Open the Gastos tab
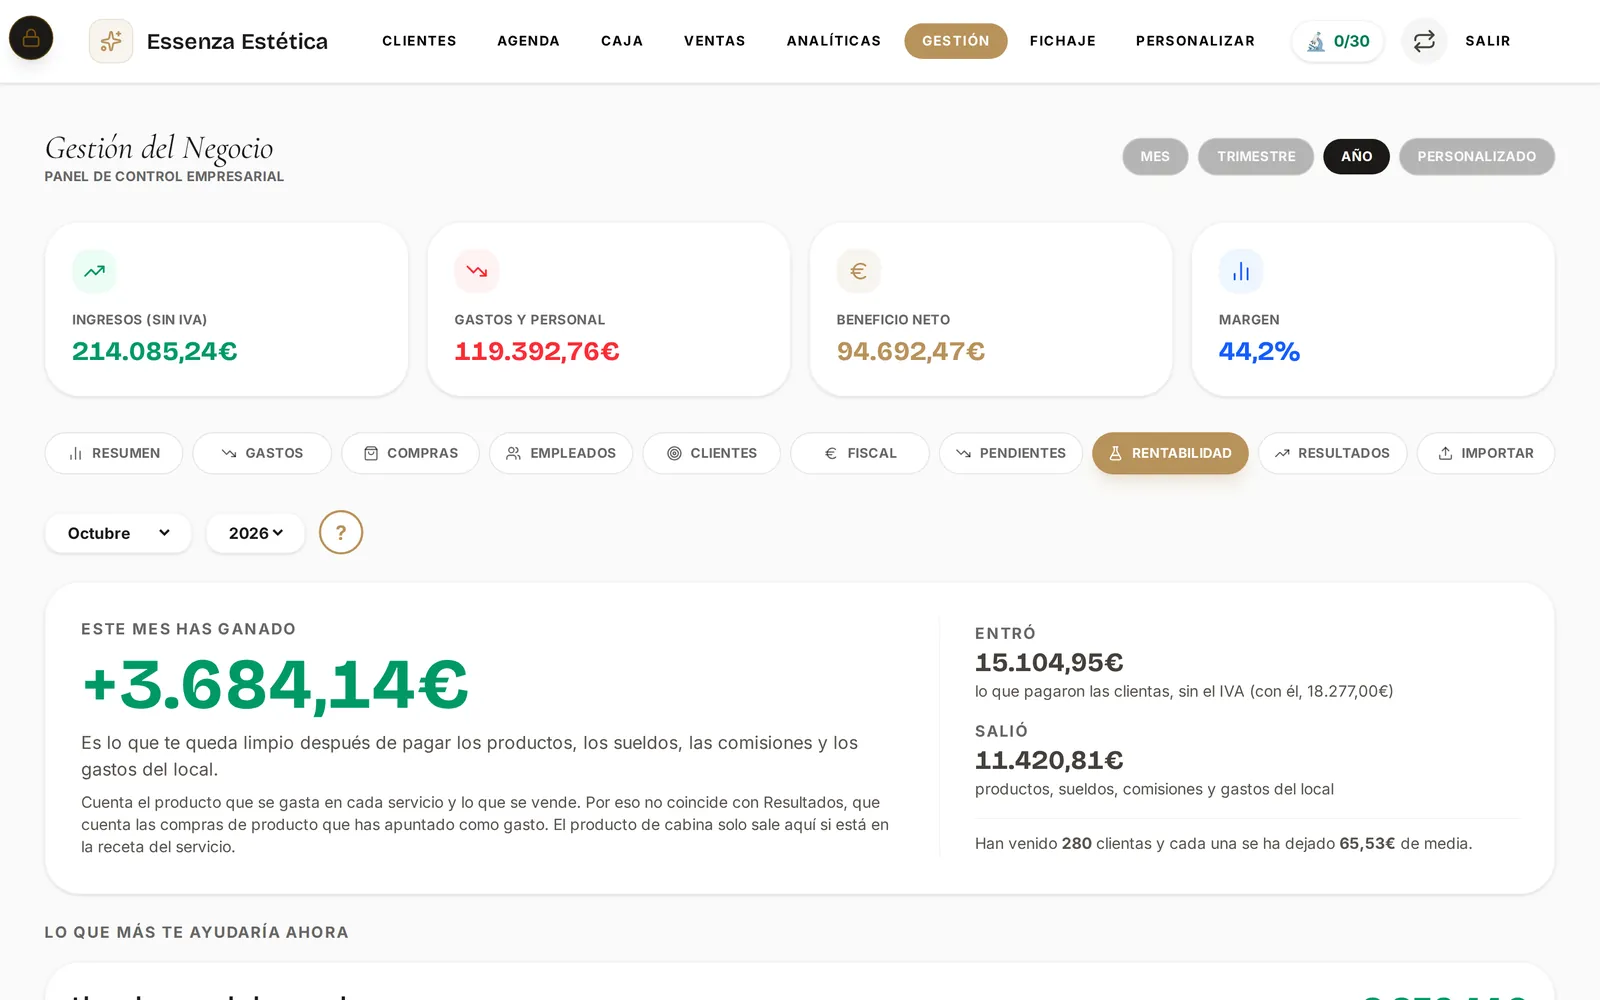This screenshot has width=1600, height=1000. 262,453
